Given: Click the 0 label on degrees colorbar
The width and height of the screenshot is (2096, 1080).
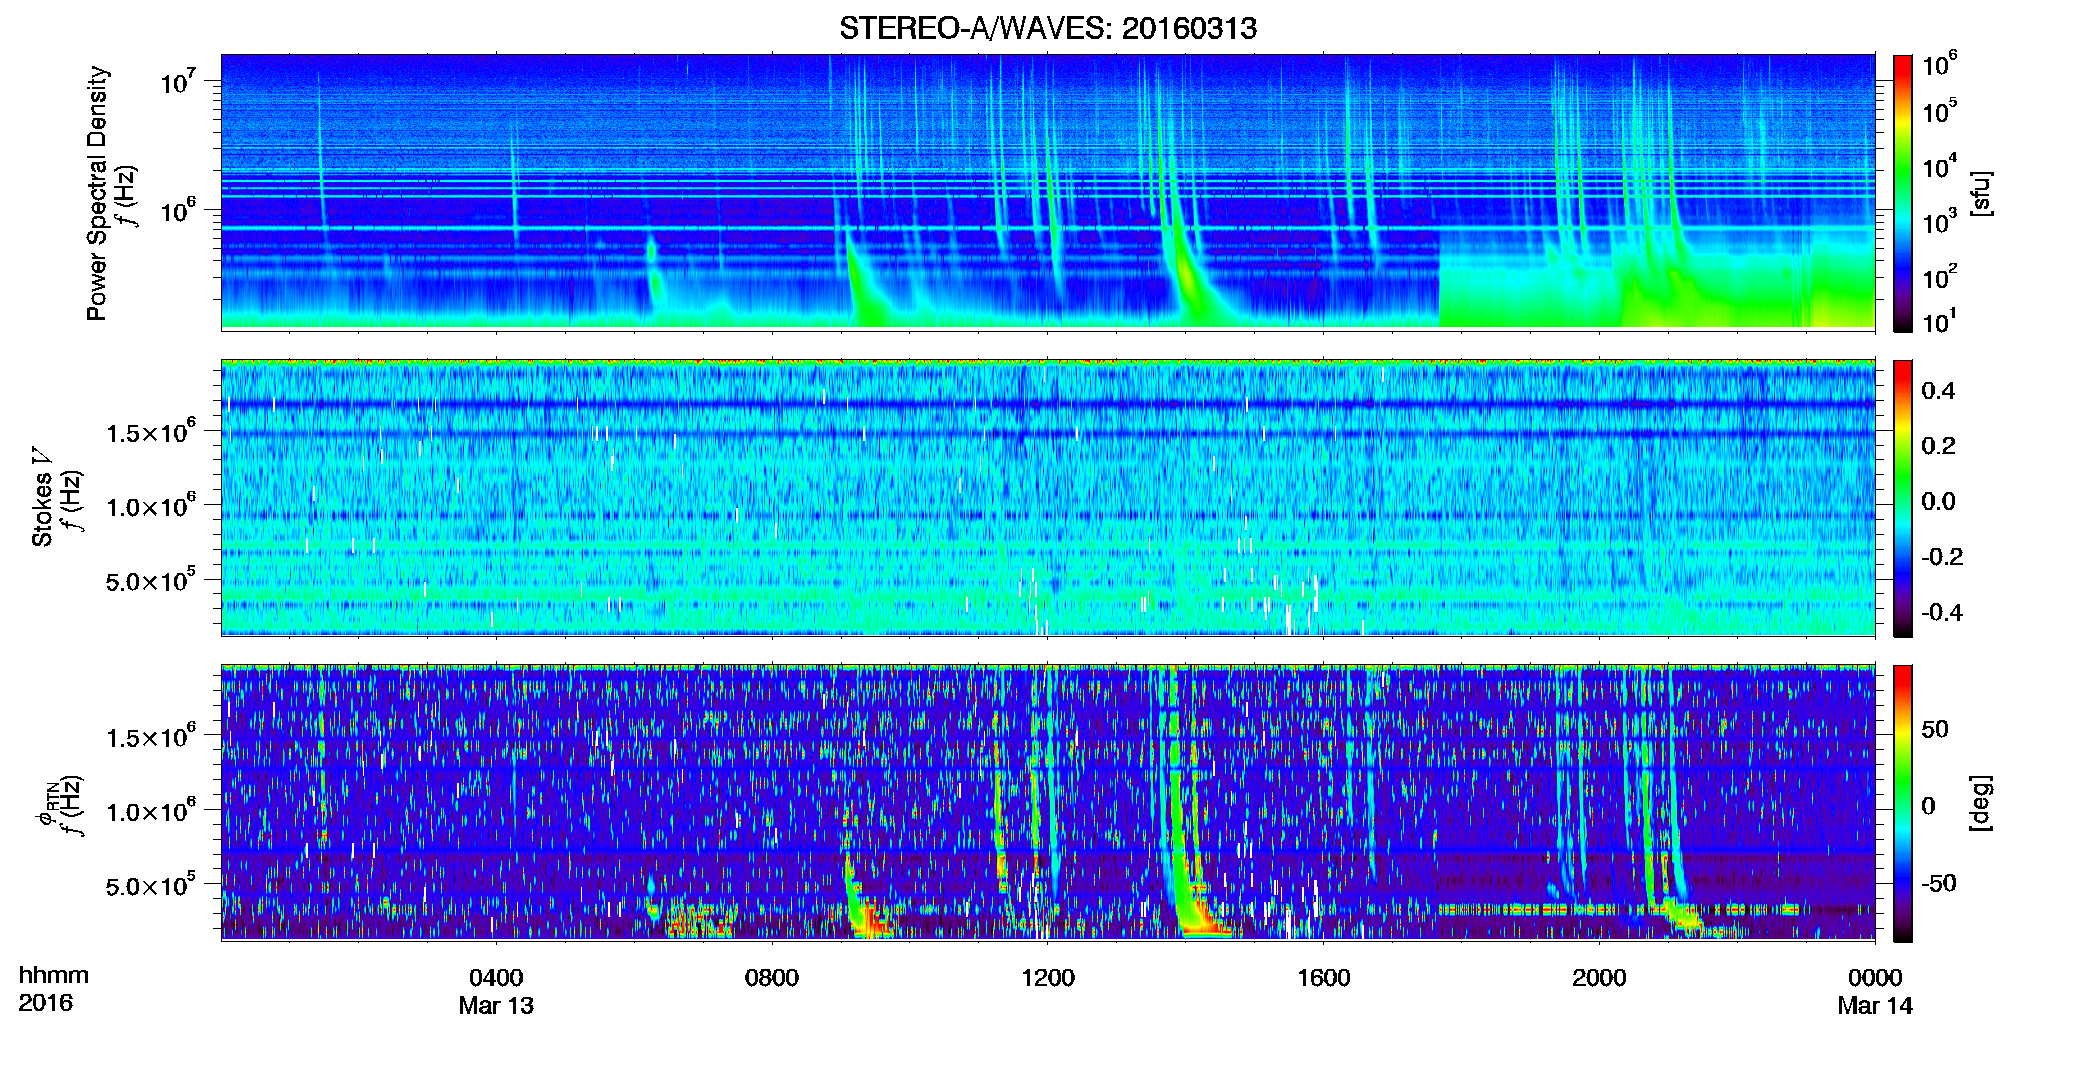Looking at the screenshot, I should pyautogui.click(x=1928, y=805).
